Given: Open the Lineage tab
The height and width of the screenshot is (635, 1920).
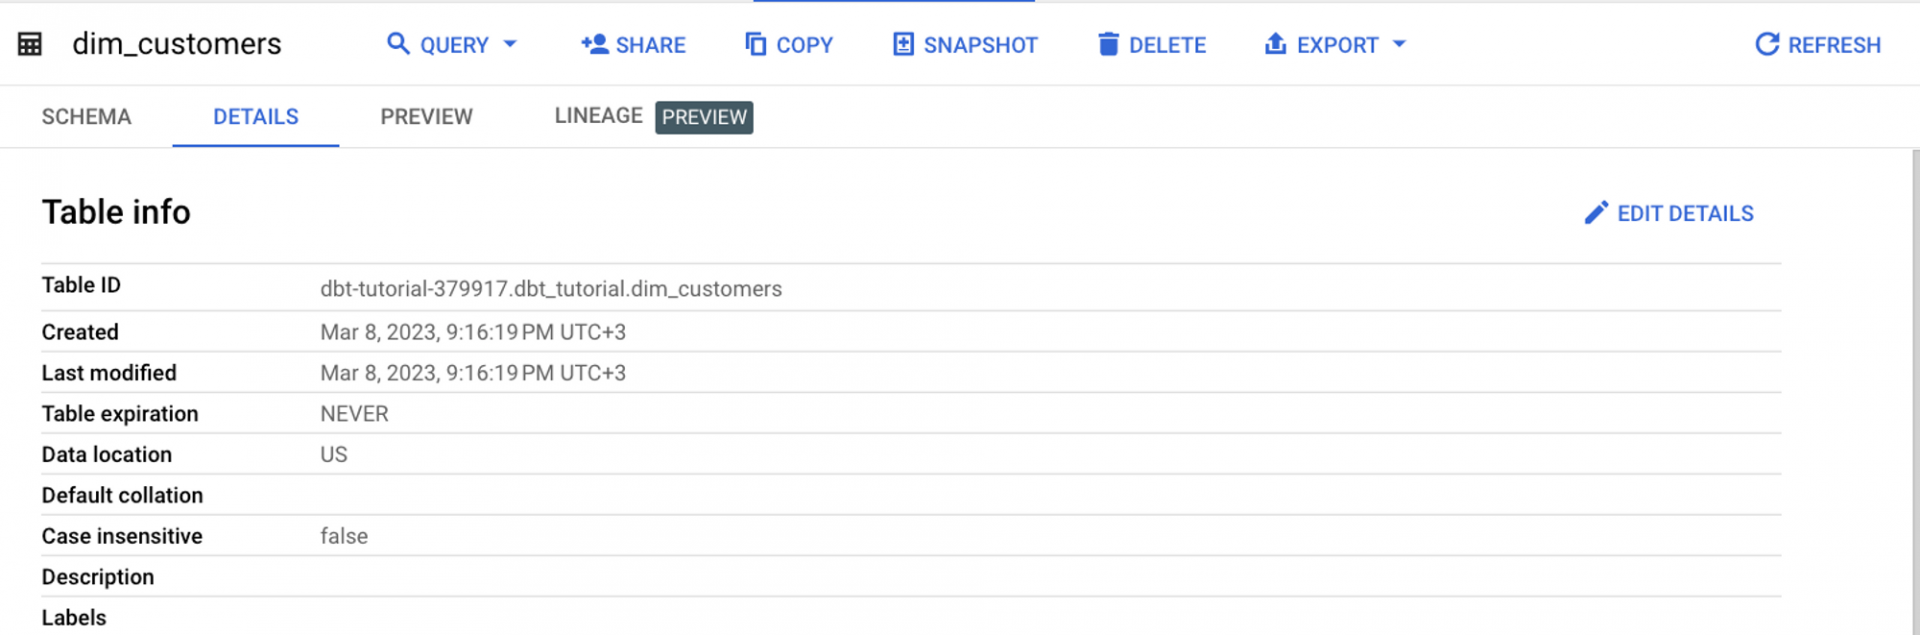Looking at the screenshot, I should (598, 116).
